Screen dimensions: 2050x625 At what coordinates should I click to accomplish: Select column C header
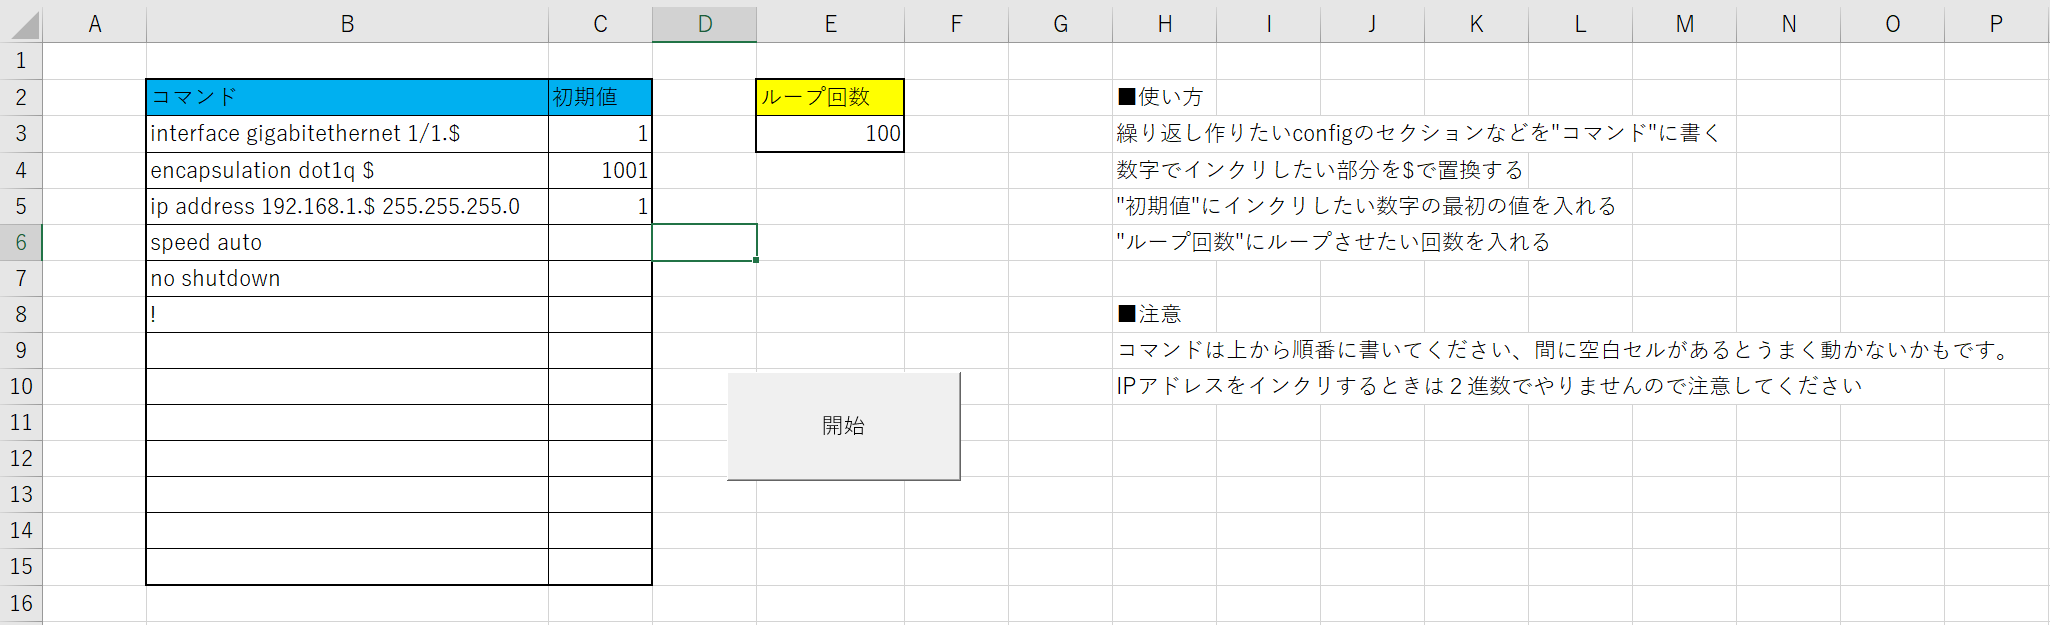600,24
